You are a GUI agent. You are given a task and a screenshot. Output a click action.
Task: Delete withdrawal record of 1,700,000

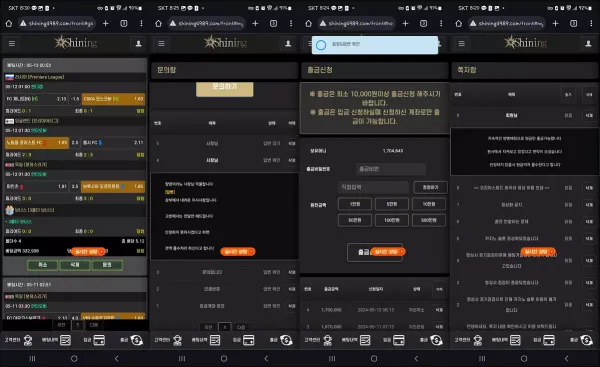point(439,310)
